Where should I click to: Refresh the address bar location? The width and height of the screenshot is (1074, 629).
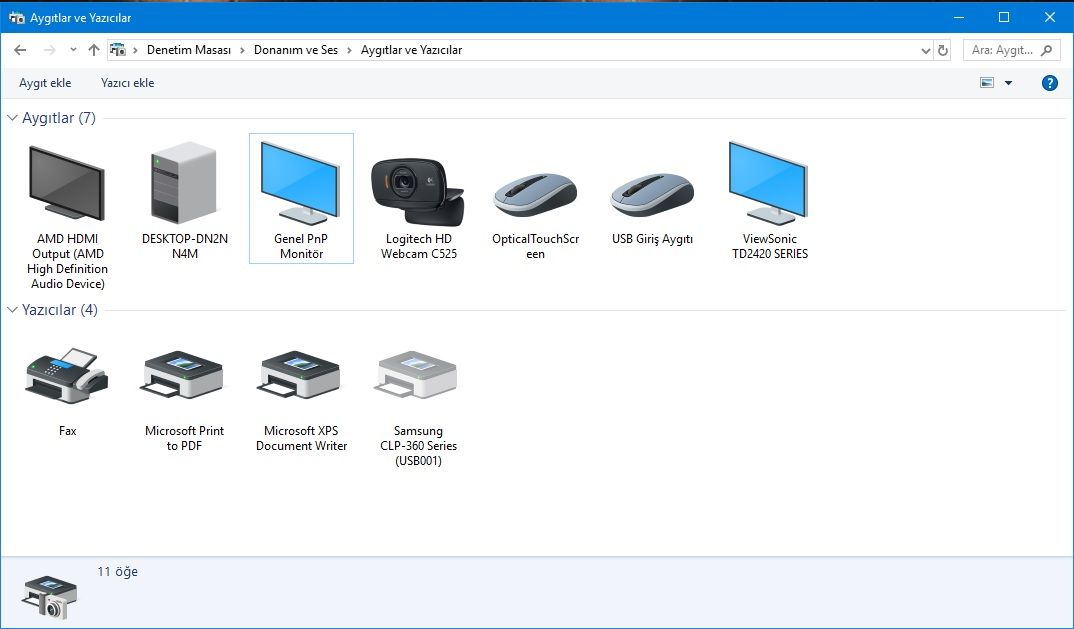pos(943,50)
